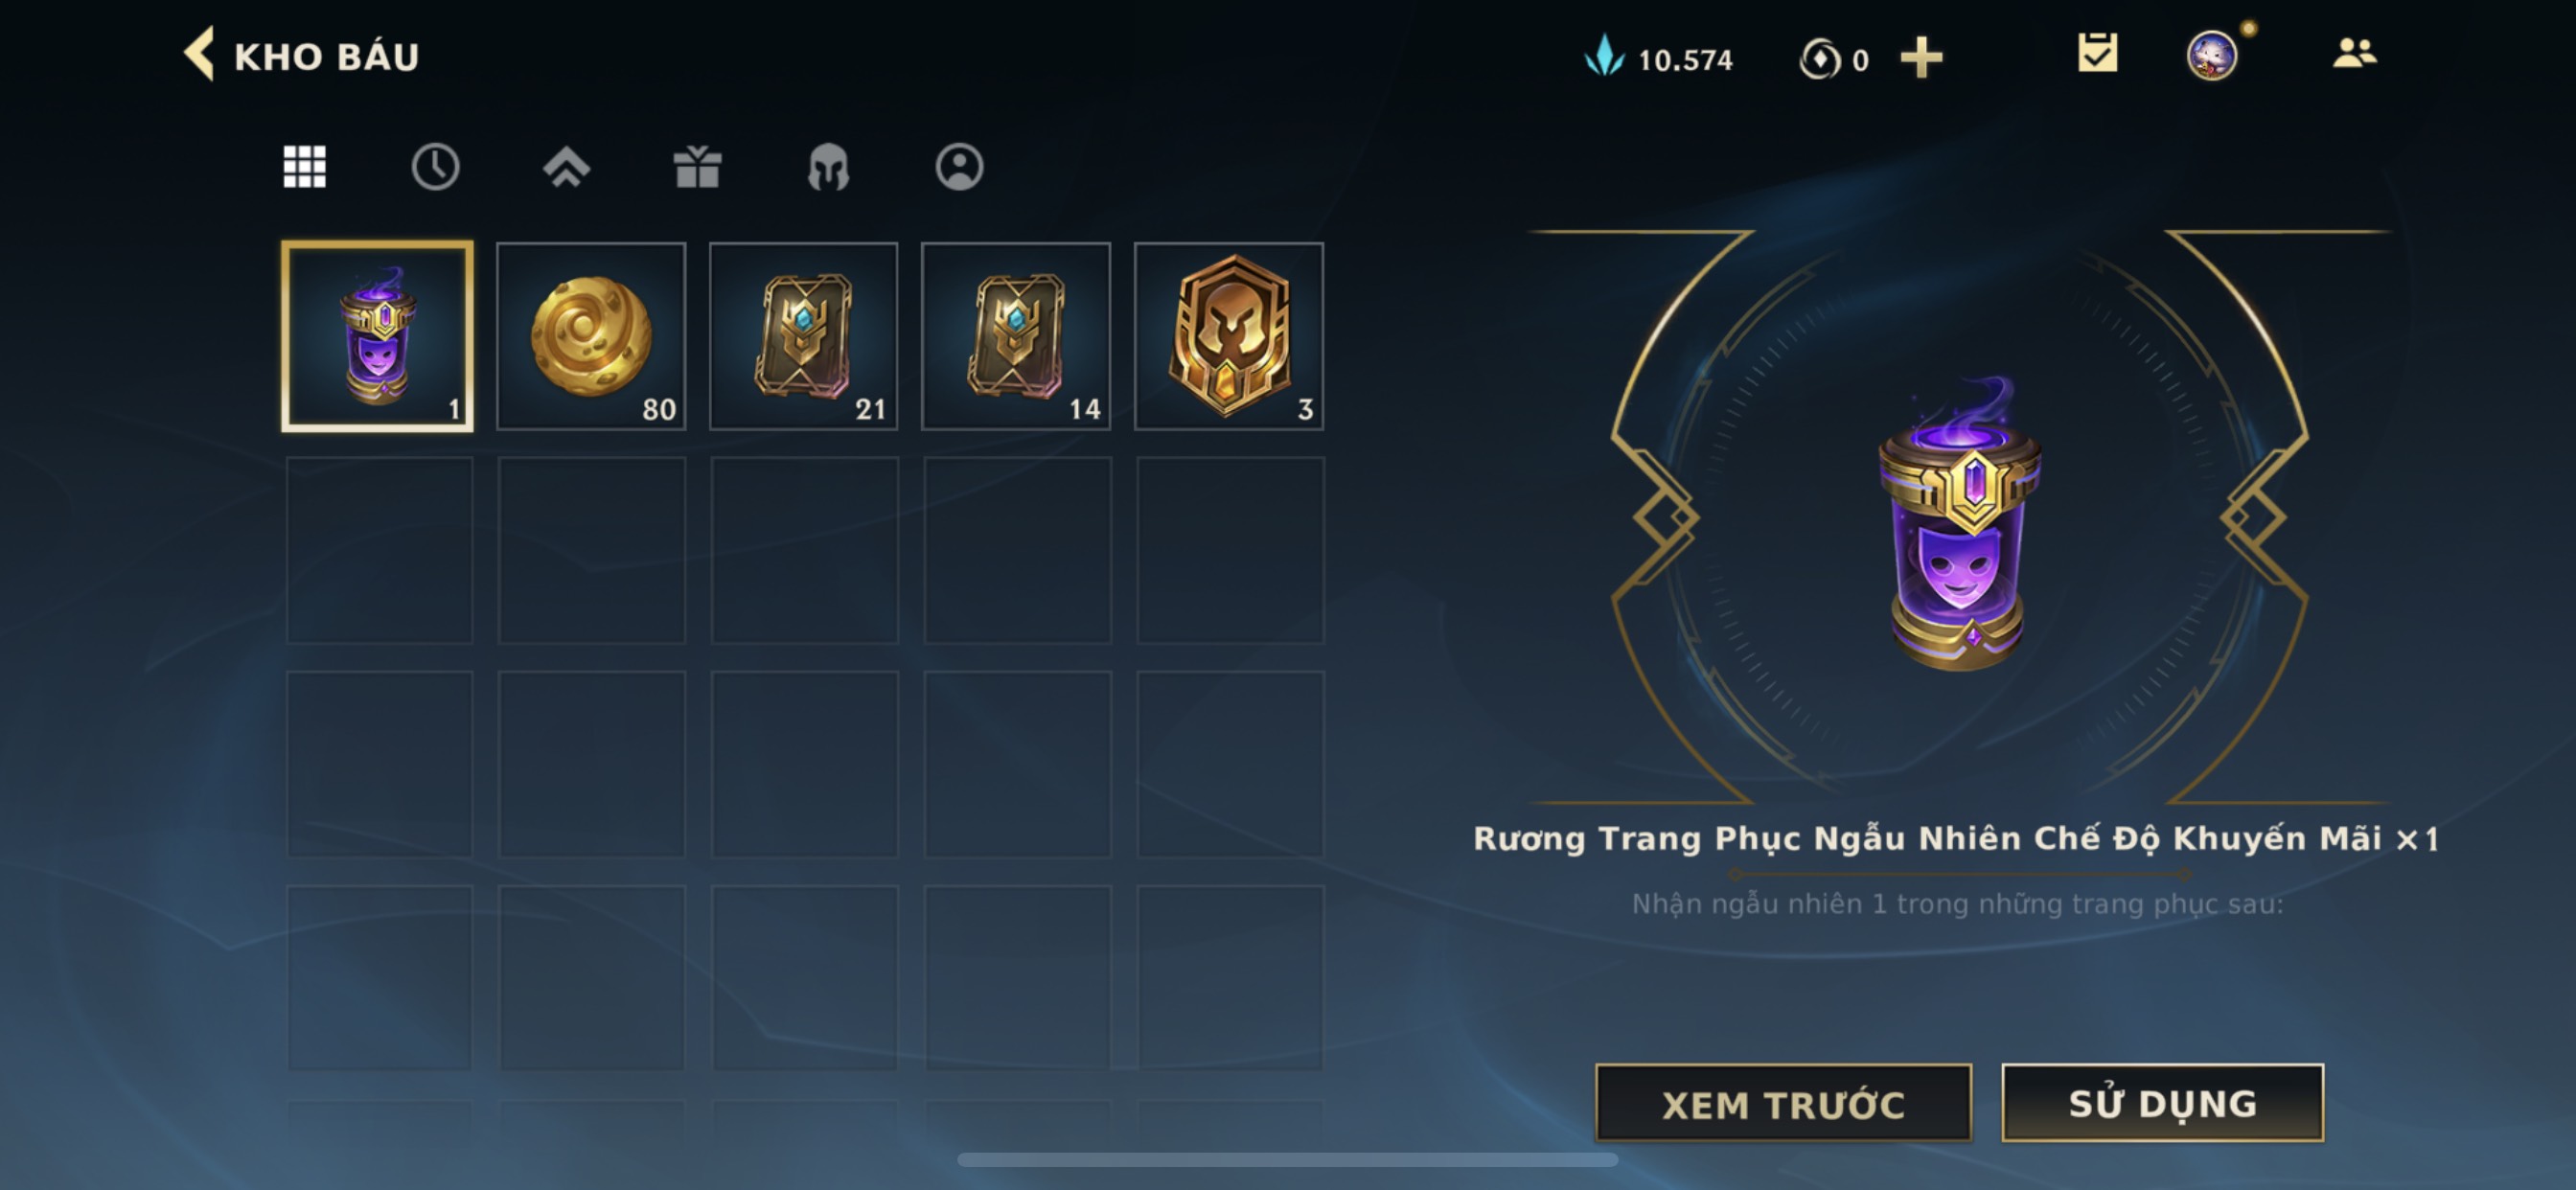Select the profile avatar filter icon

[959, 166]
